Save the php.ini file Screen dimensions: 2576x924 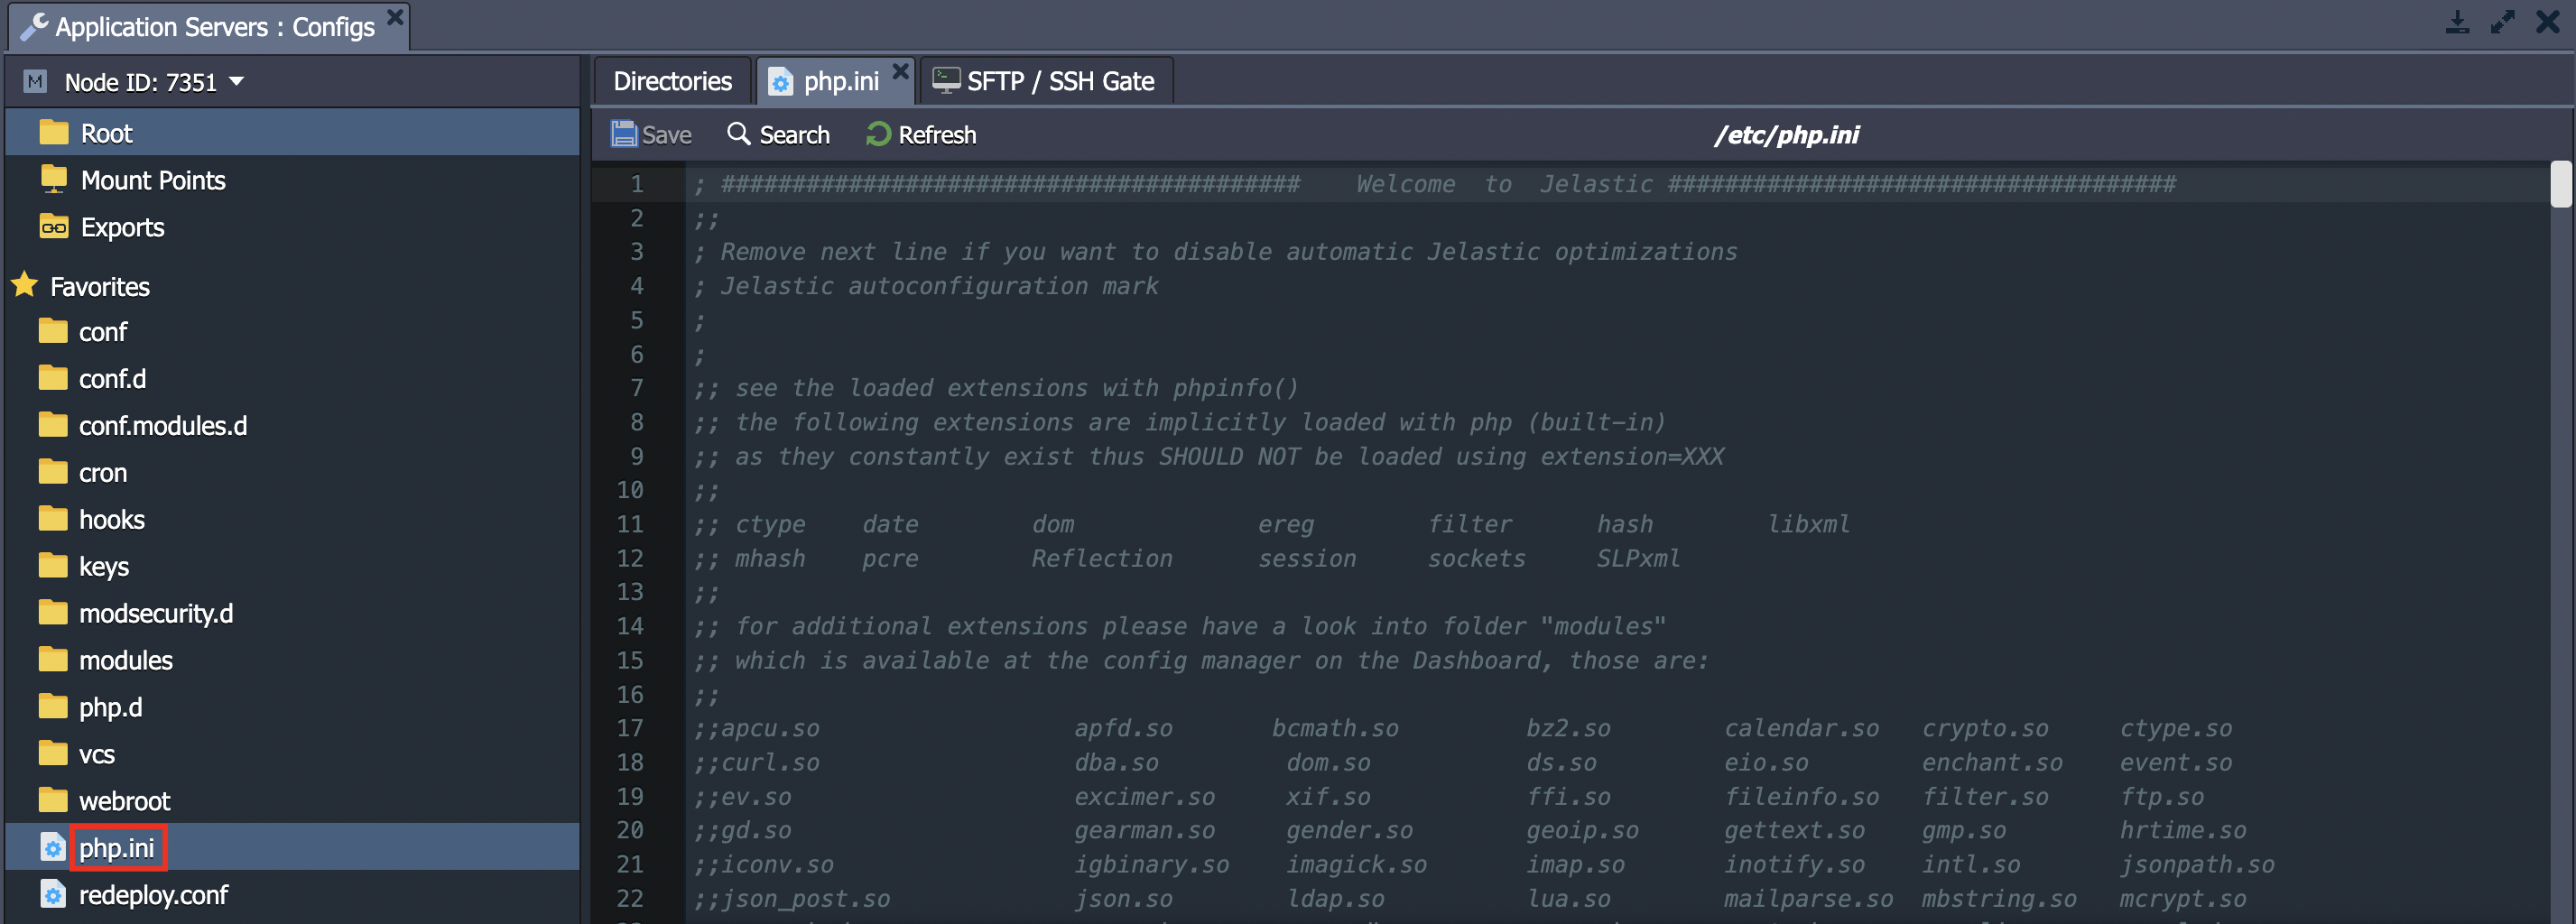(x=651, y=134)
